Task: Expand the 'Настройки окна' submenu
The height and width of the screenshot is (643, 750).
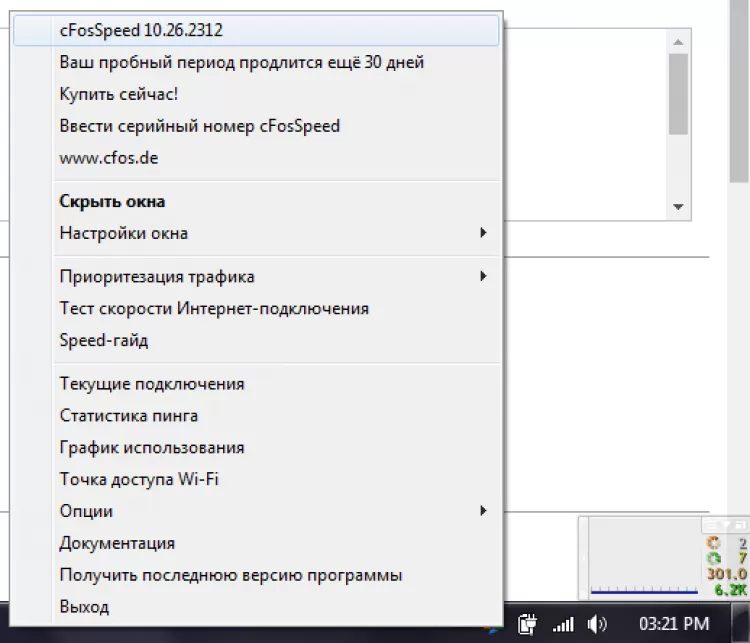Action: [256, 233]
